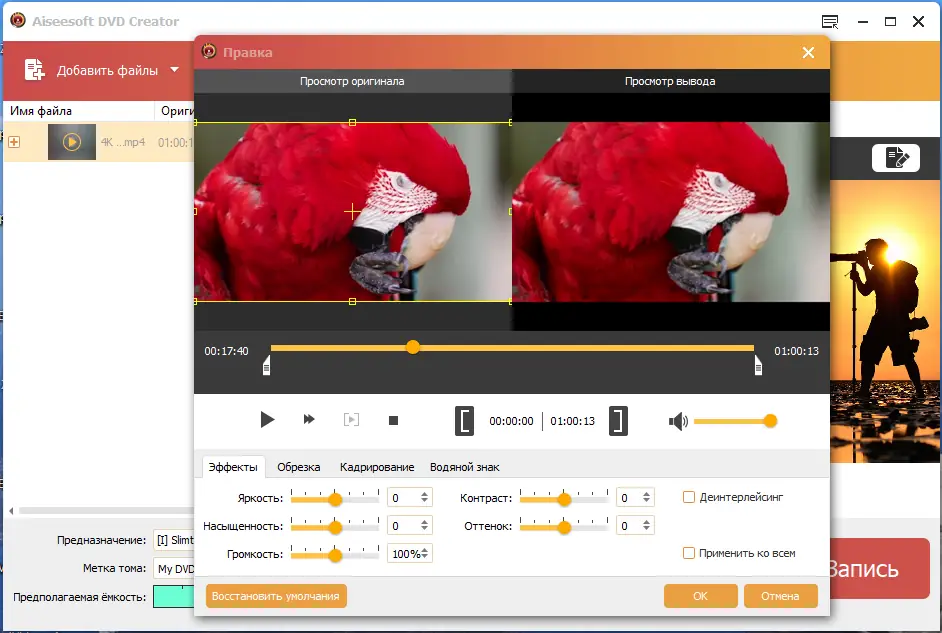Click the Насыщенность slider handle
The image size is (942, 633).
click(x=335, y=527)
